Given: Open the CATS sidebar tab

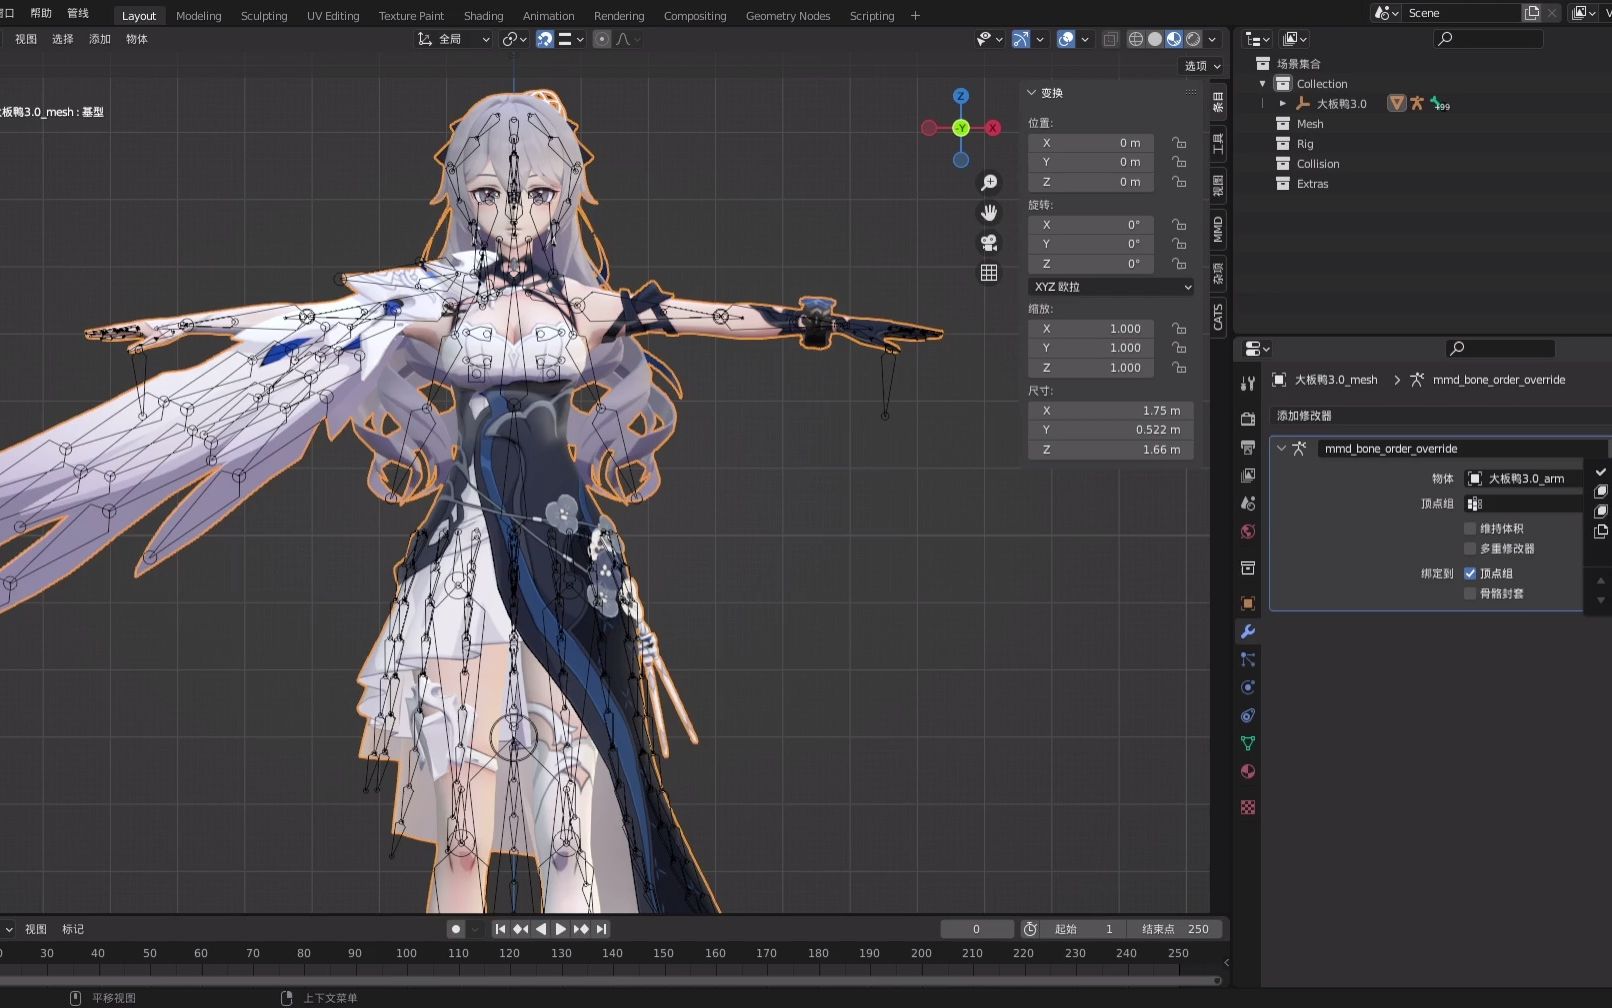Looking at the screenshot, I should (1218, 317).
